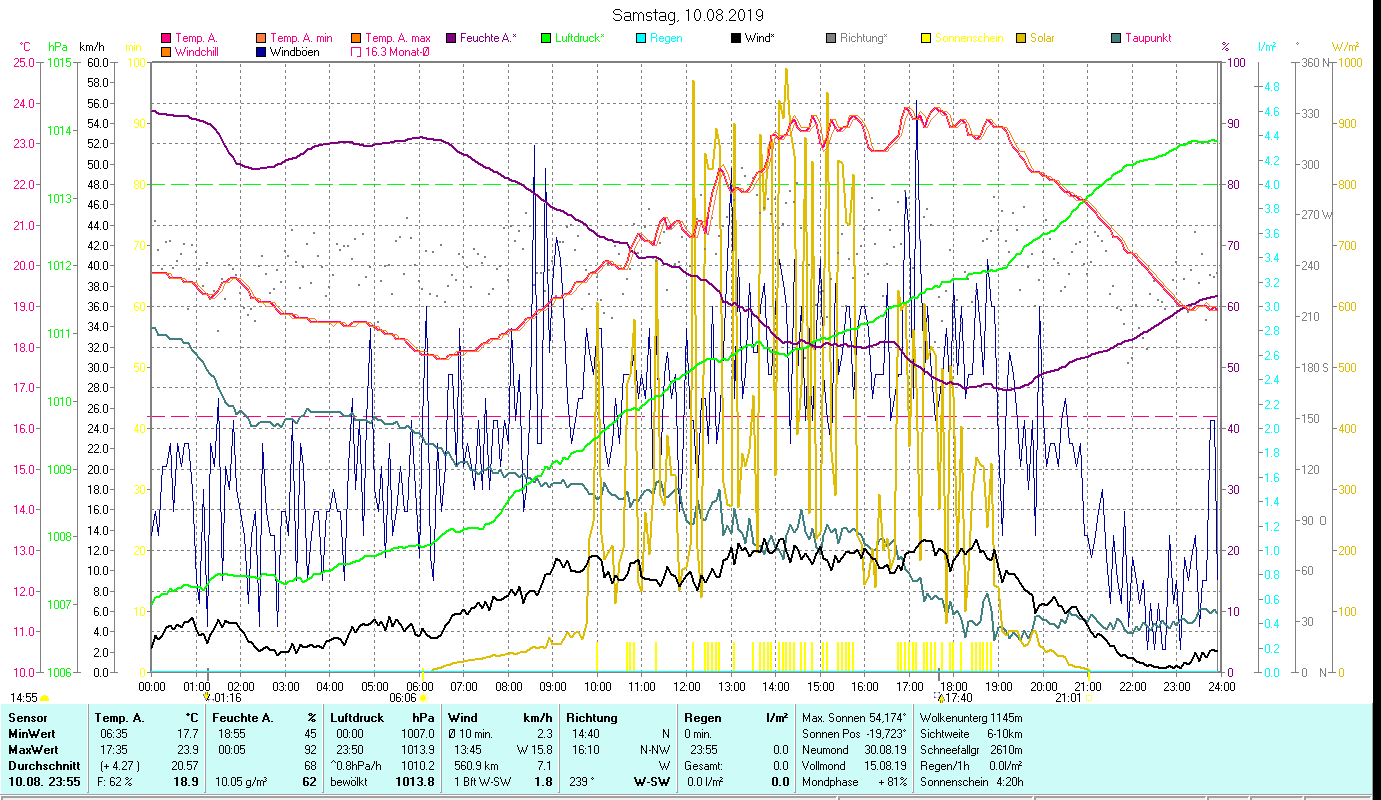Click the Temp. A. min legend label
Viewport: 1381px width, 800px height.
pyautogui.click(x=303, y=39)
